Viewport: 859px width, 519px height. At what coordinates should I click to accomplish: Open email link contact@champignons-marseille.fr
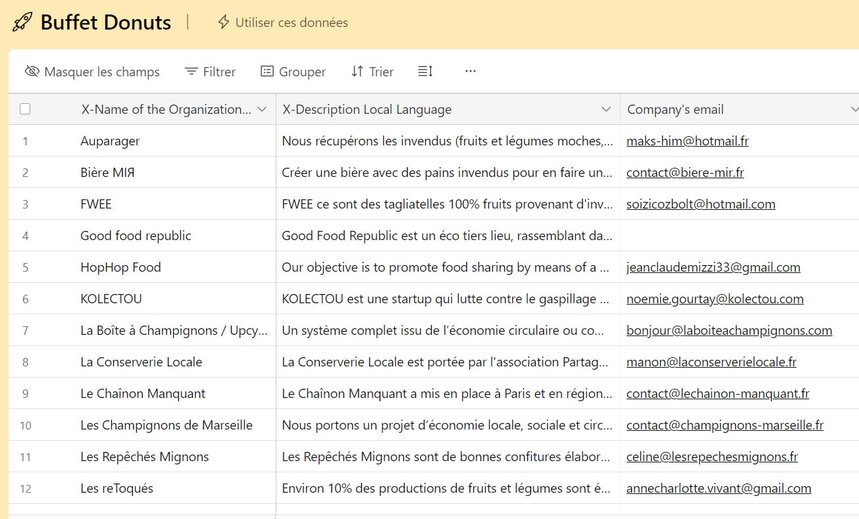(x=725, y=425)
